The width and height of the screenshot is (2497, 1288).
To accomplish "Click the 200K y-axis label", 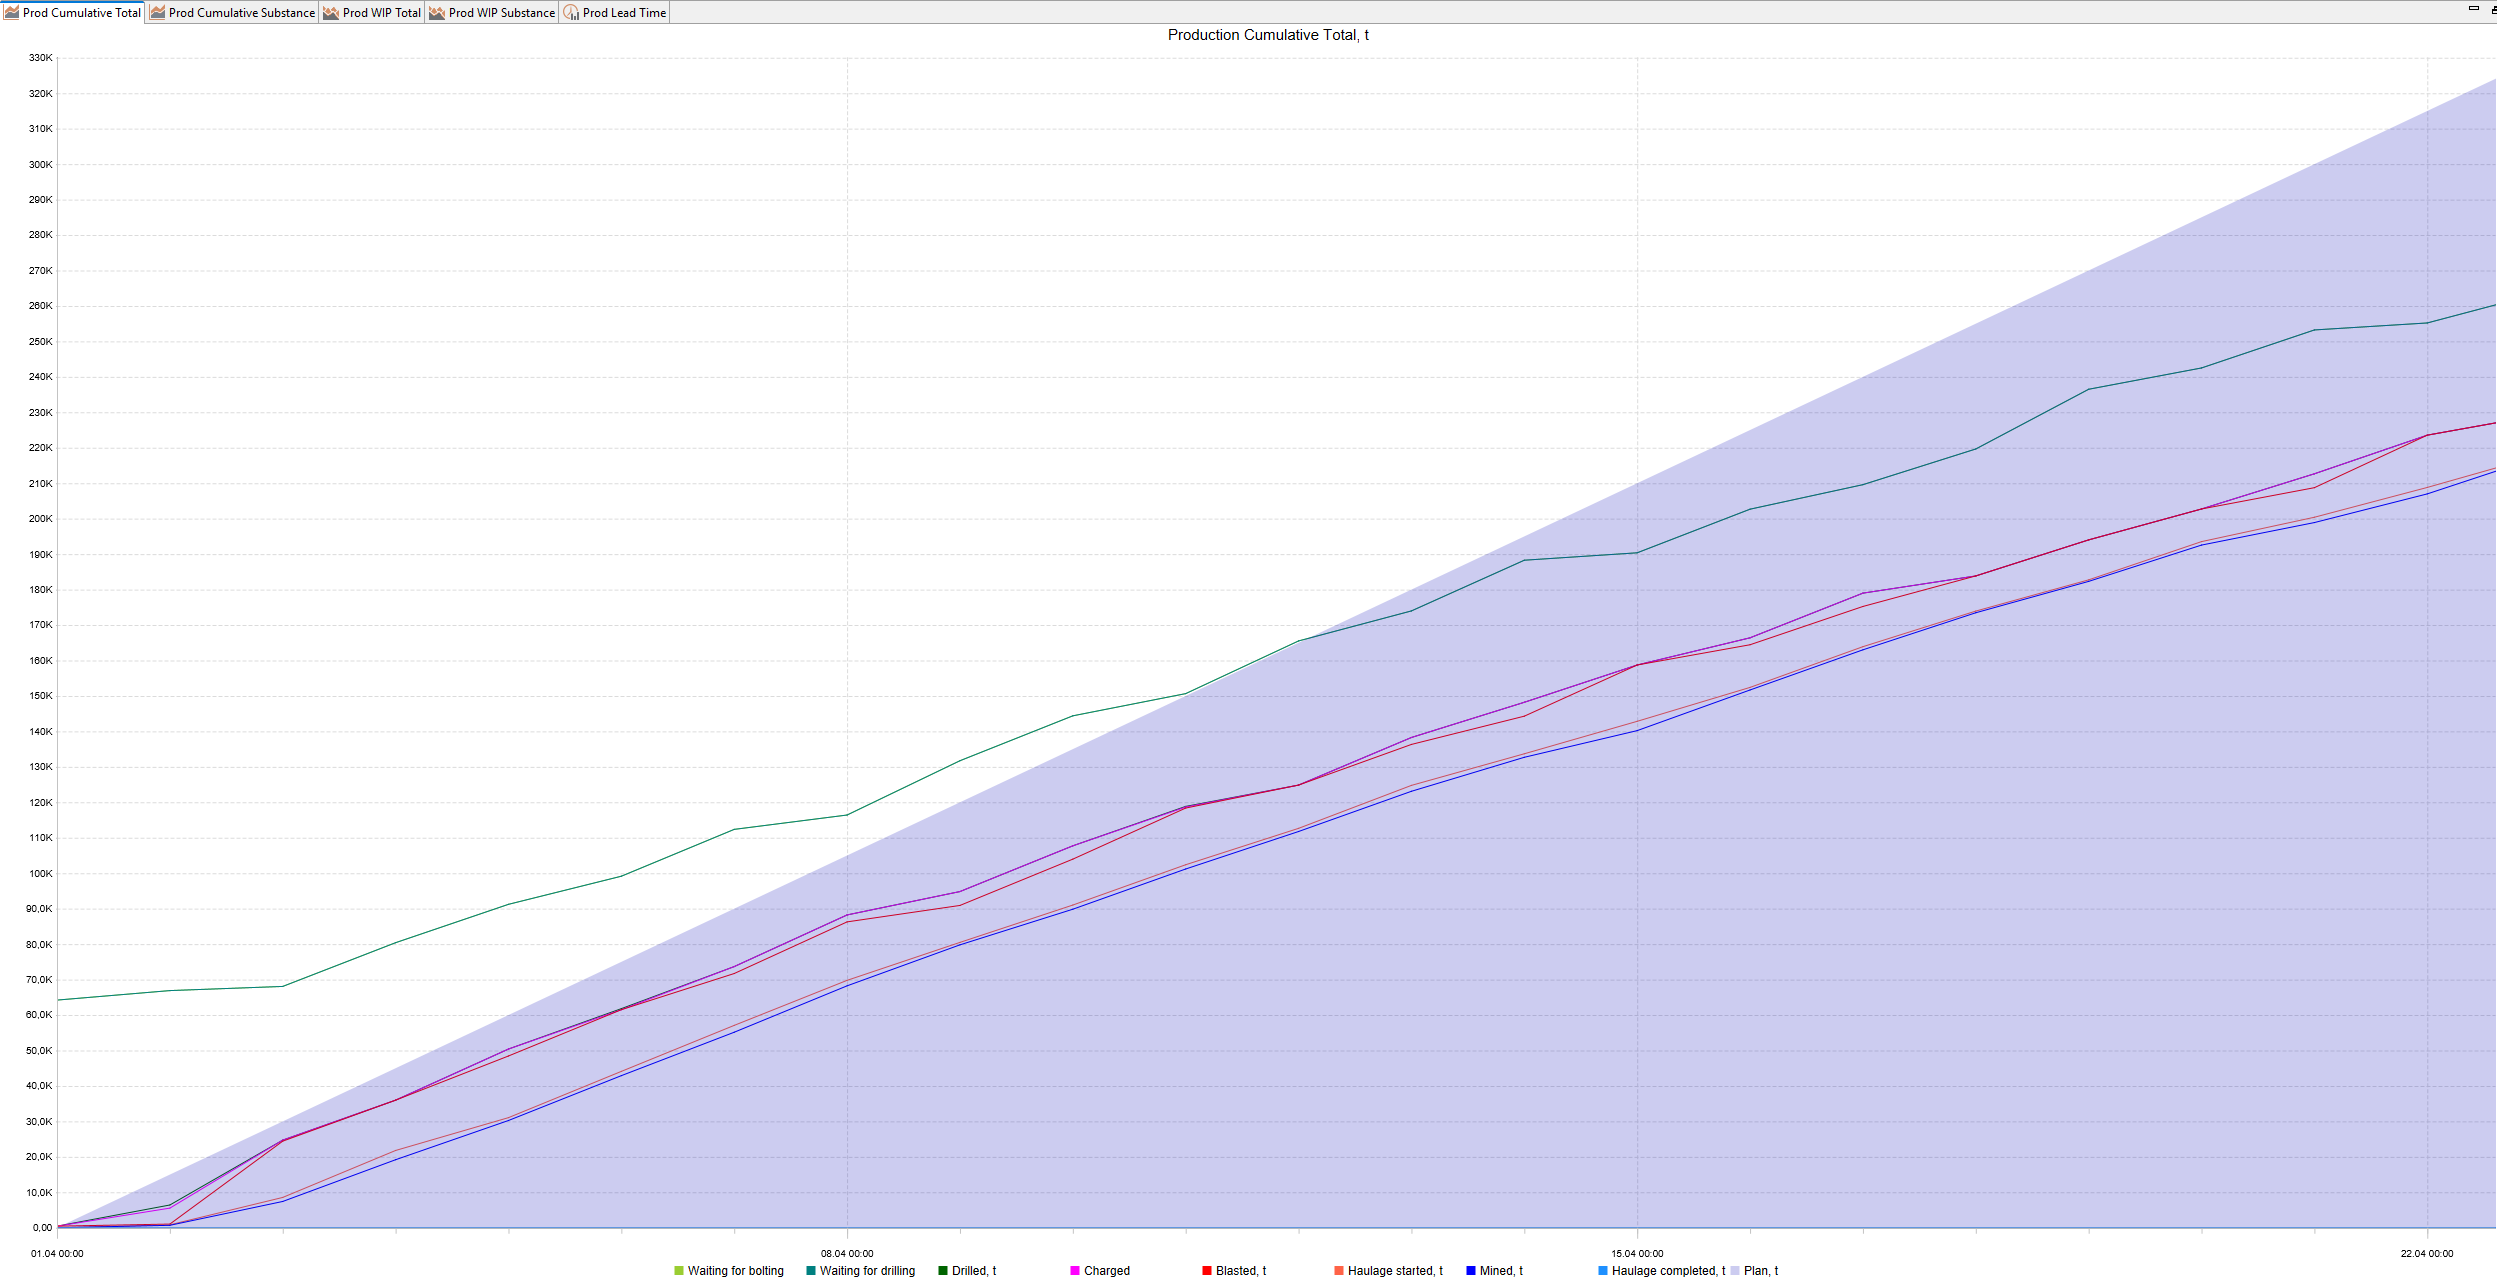I will point(41,519).
